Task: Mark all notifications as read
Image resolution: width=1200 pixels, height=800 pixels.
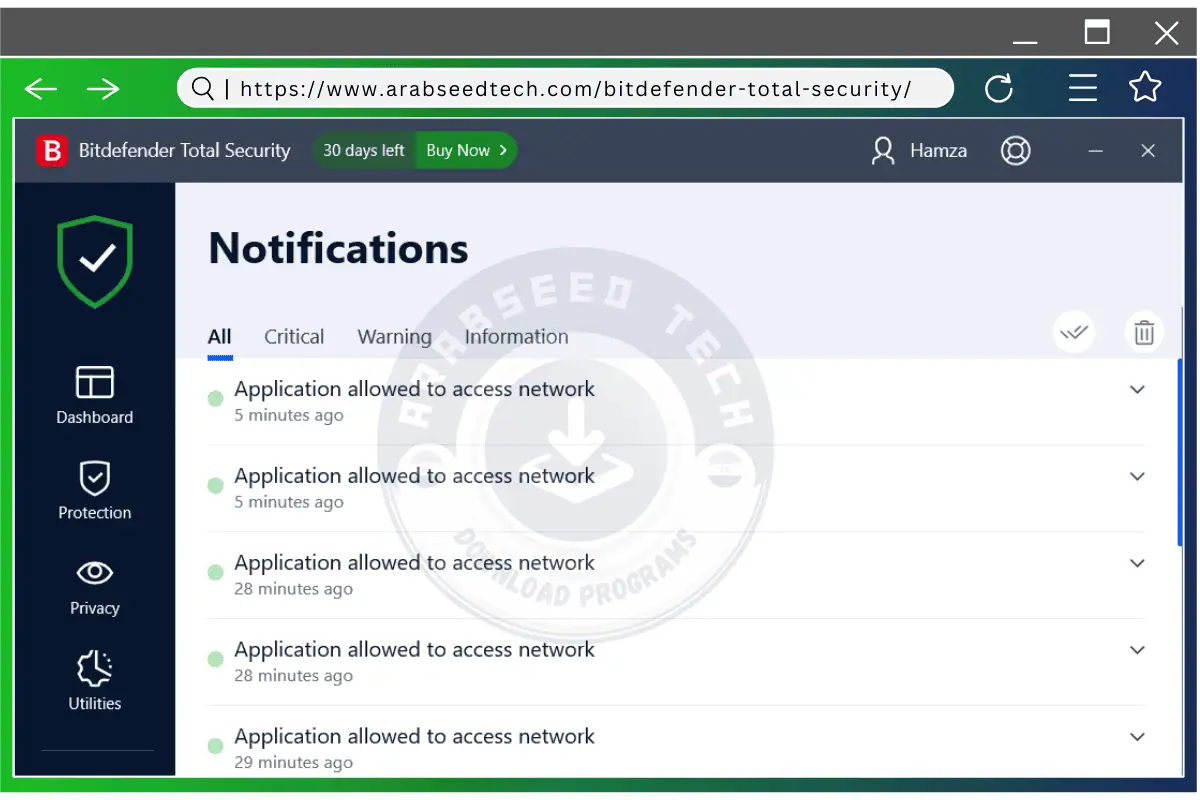Action: 1073,331
